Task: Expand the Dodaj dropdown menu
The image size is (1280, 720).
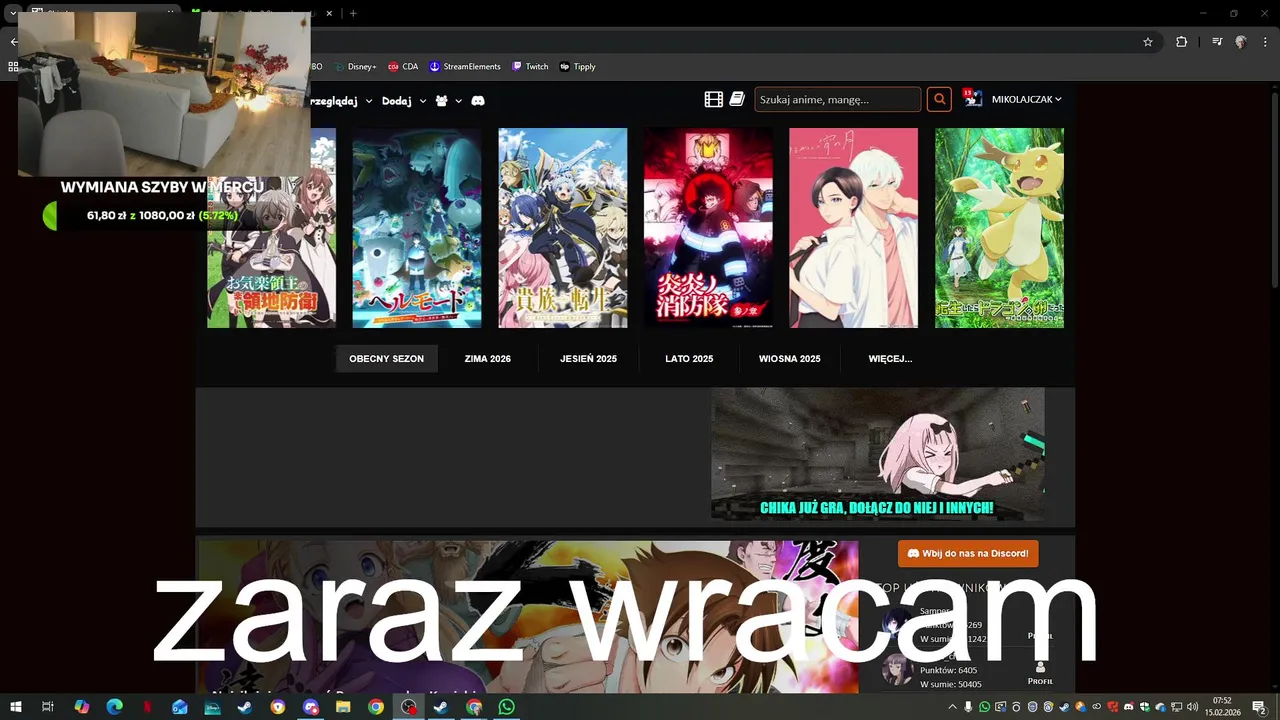Action: [x=404, y=101]
